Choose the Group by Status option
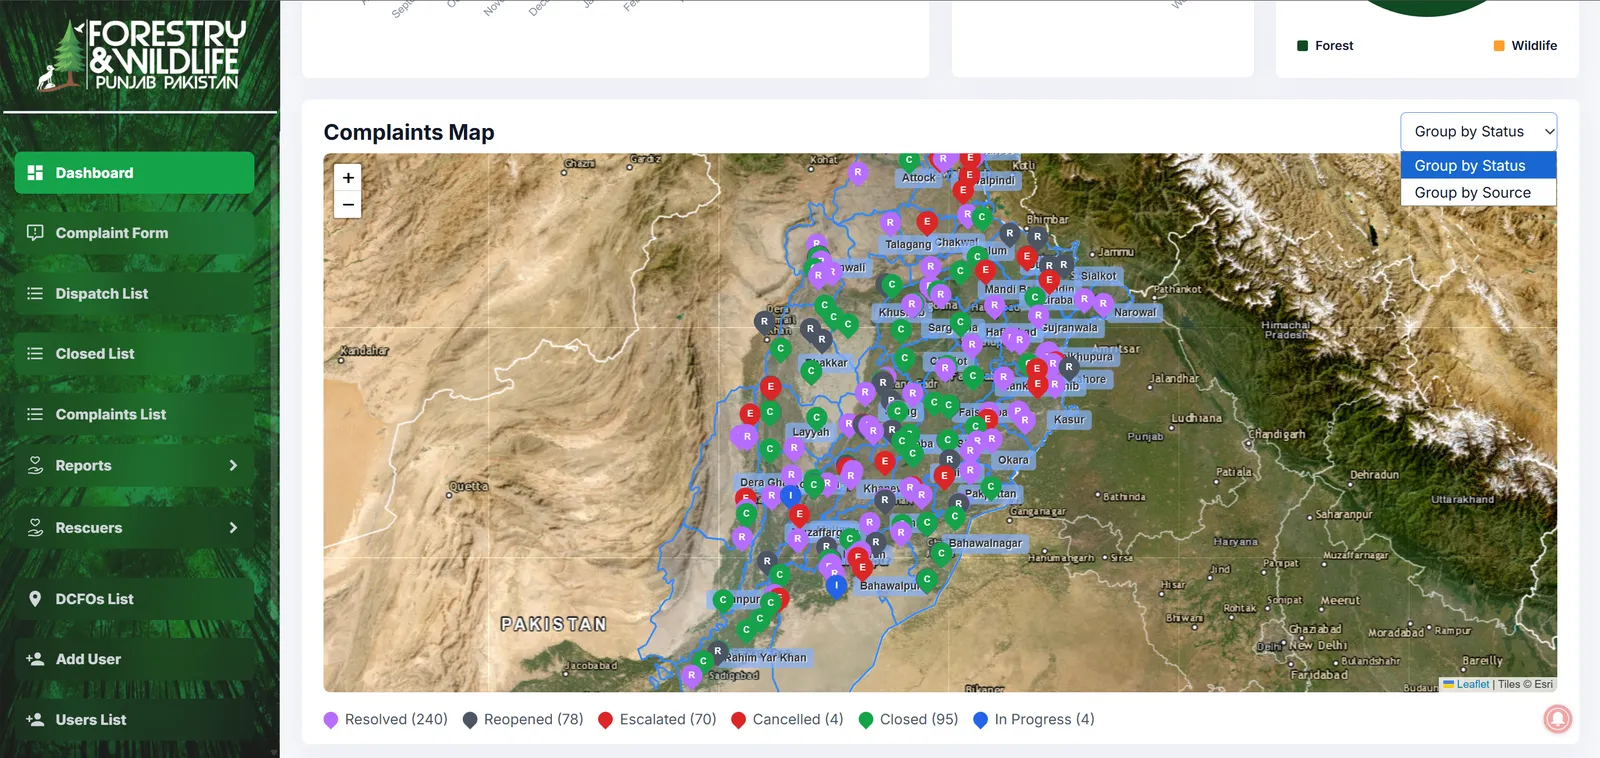The width and height of the screenshot is (1600, 758). [x=1479, y=166]
